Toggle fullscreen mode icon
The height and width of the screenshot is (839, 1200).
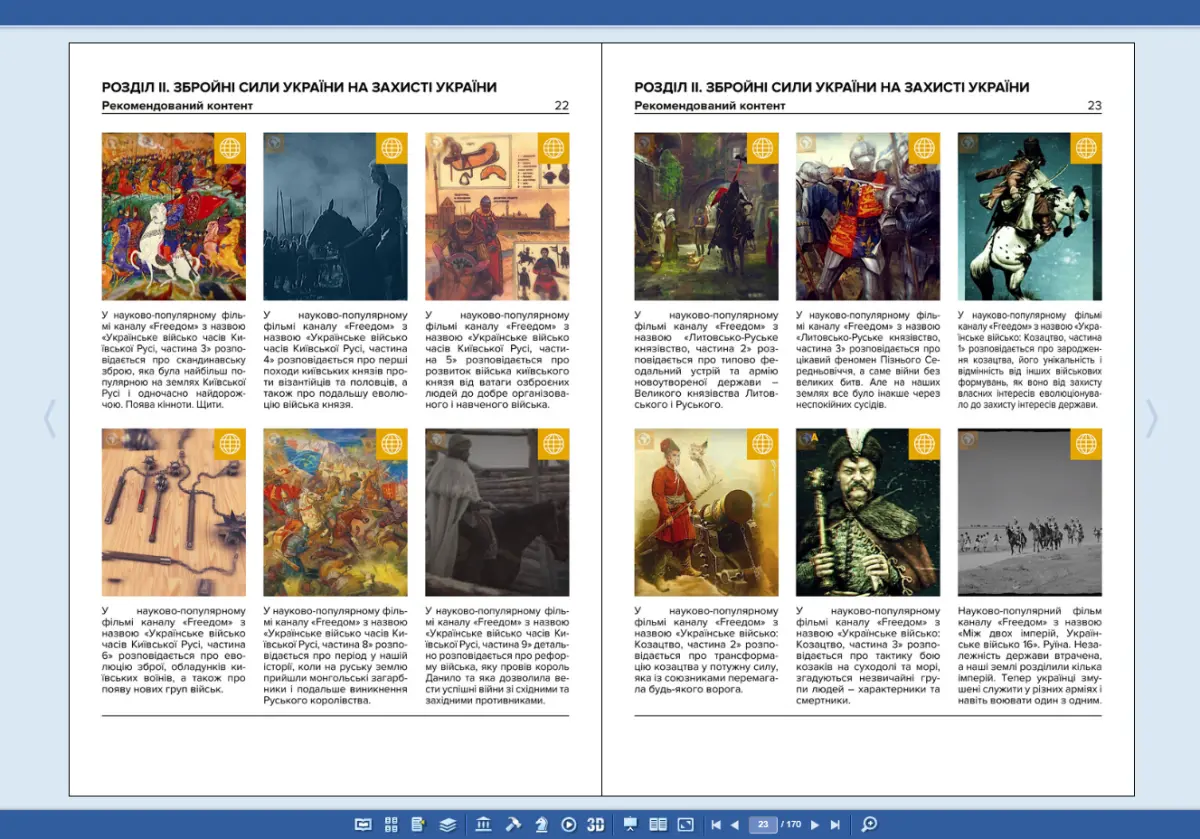point(686,824)
